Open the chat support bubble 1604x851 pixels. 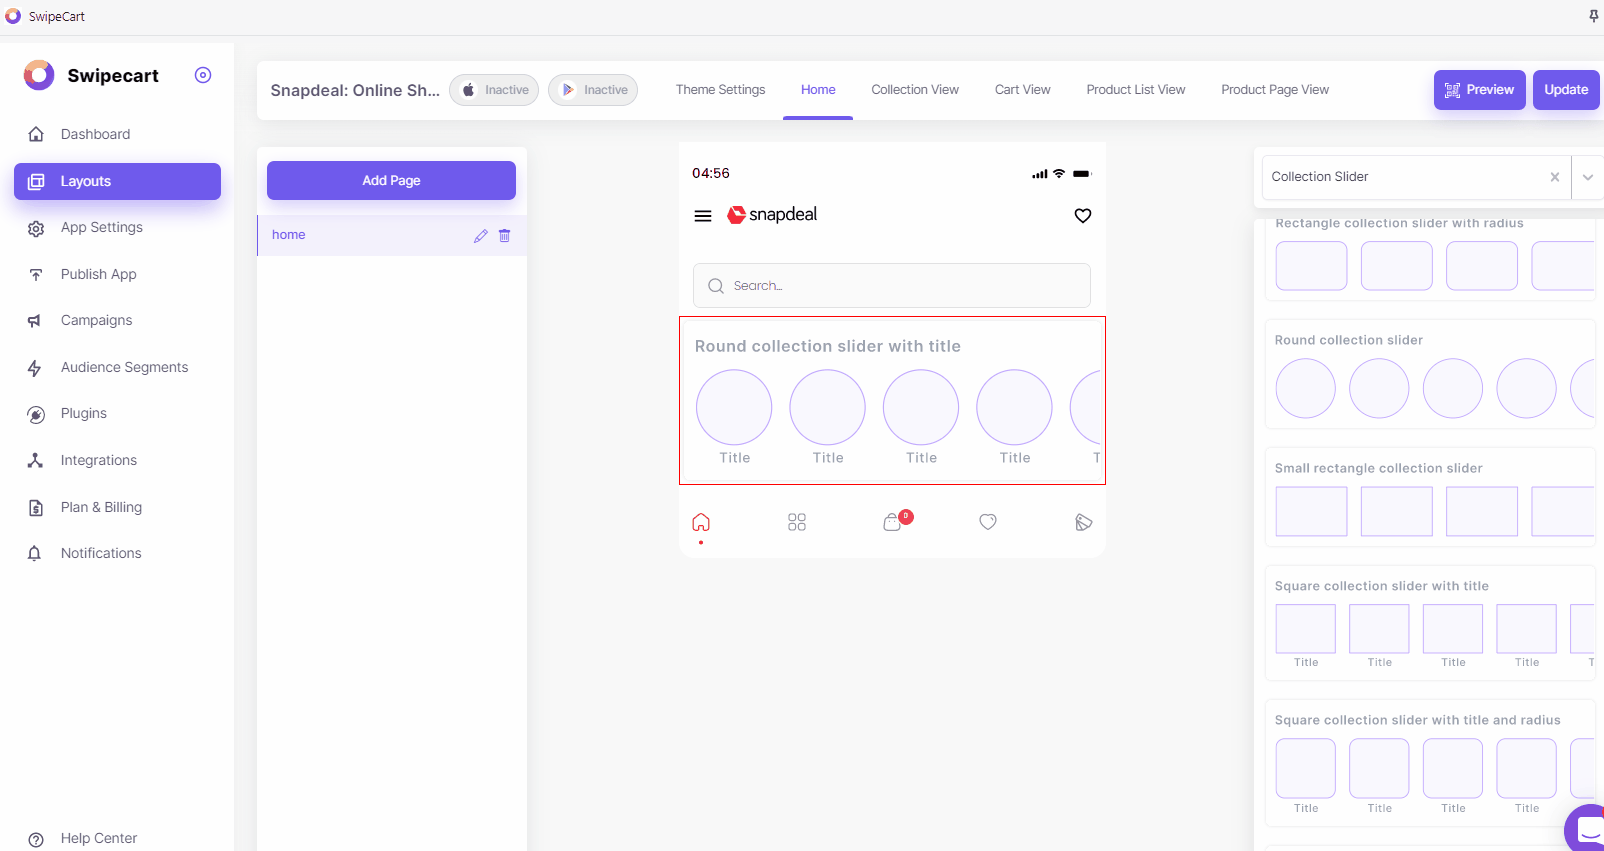coord(1587,829)
